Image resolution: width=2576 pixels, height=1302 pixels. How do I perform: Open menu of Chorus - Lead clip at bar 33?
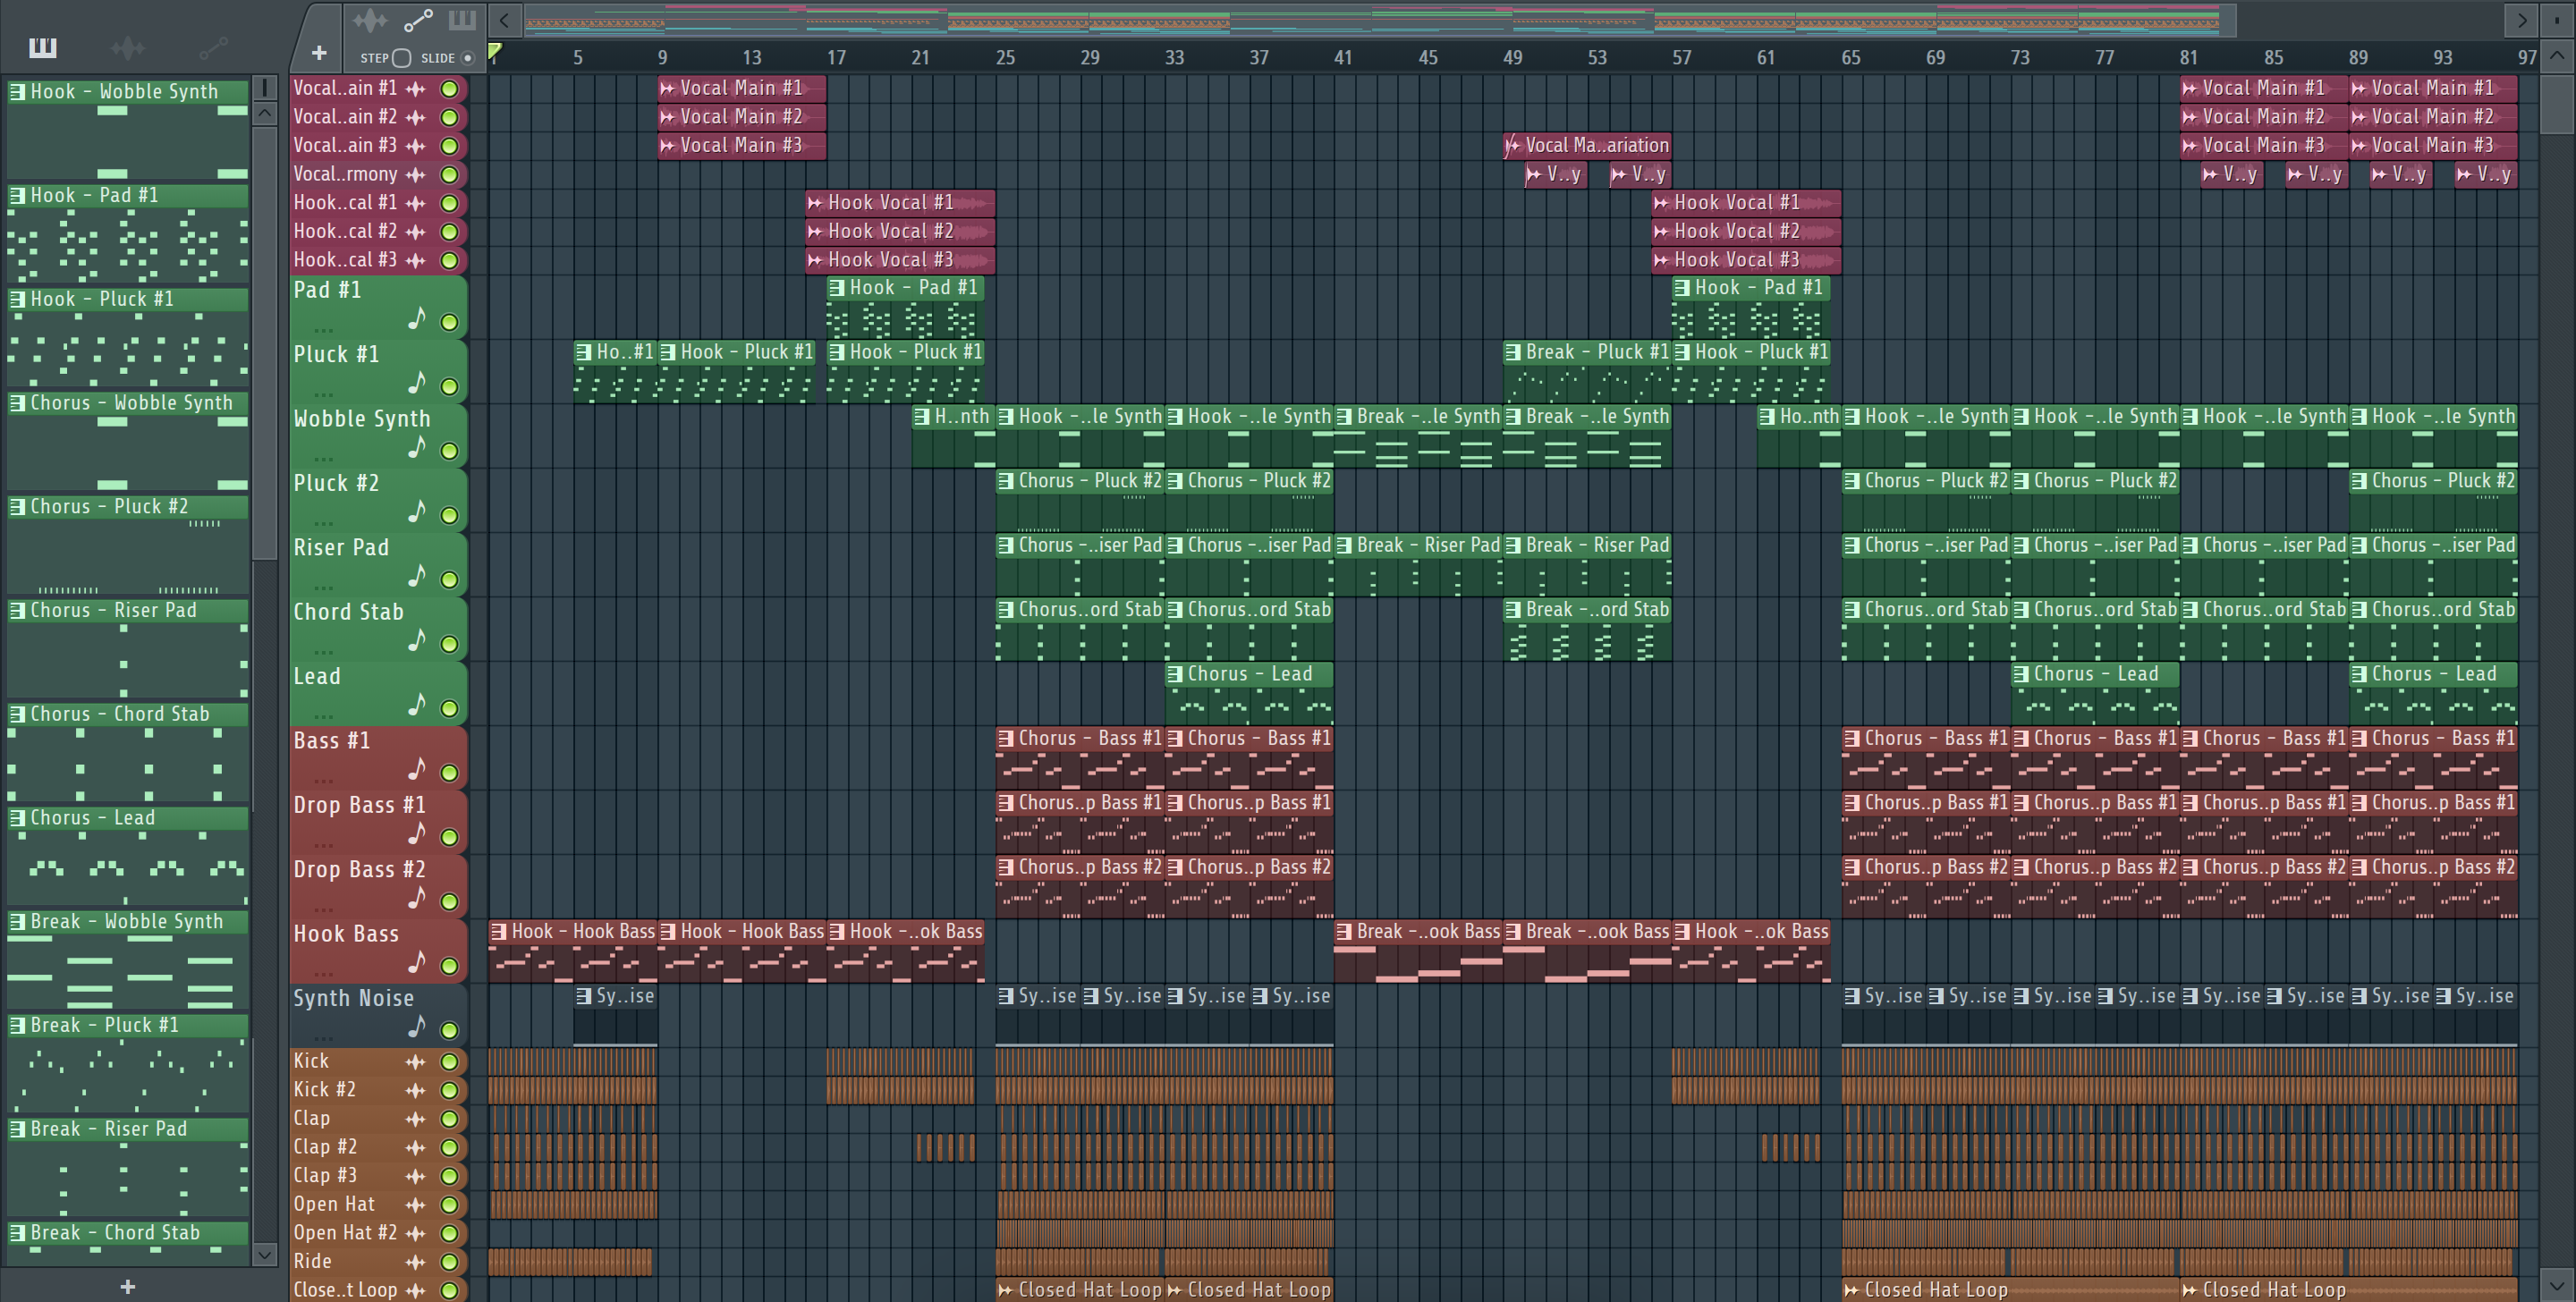tap(1175, 674)
